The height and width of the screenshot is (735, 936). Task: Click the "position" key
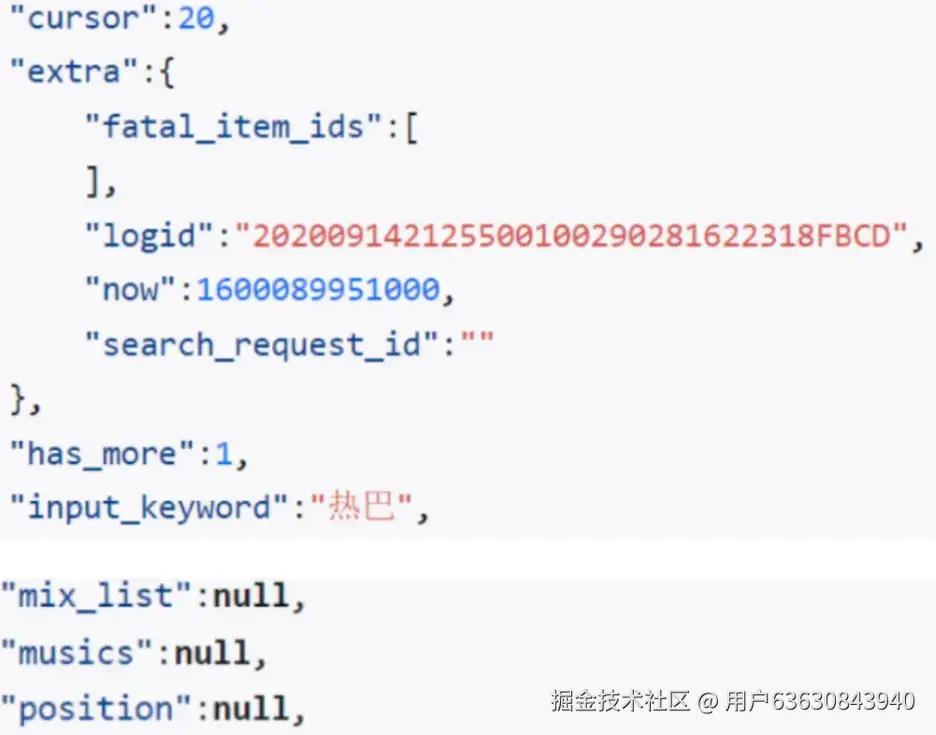(96, 709)
